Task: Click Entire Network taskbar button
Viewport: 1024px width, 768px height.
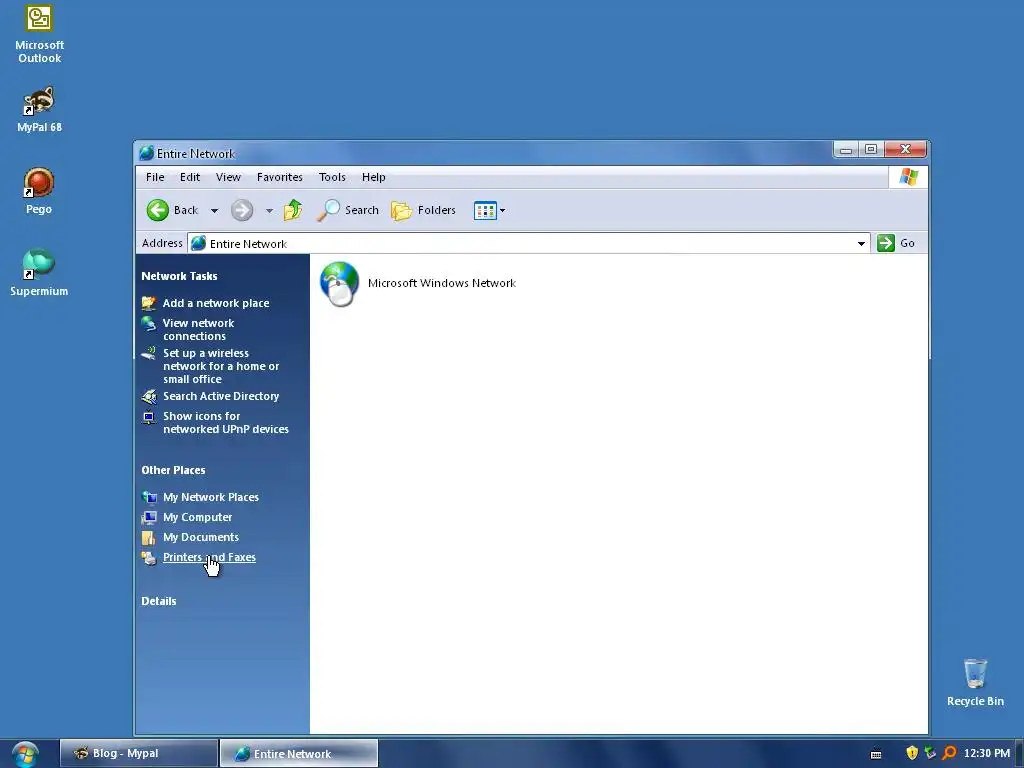Action: 298,754
